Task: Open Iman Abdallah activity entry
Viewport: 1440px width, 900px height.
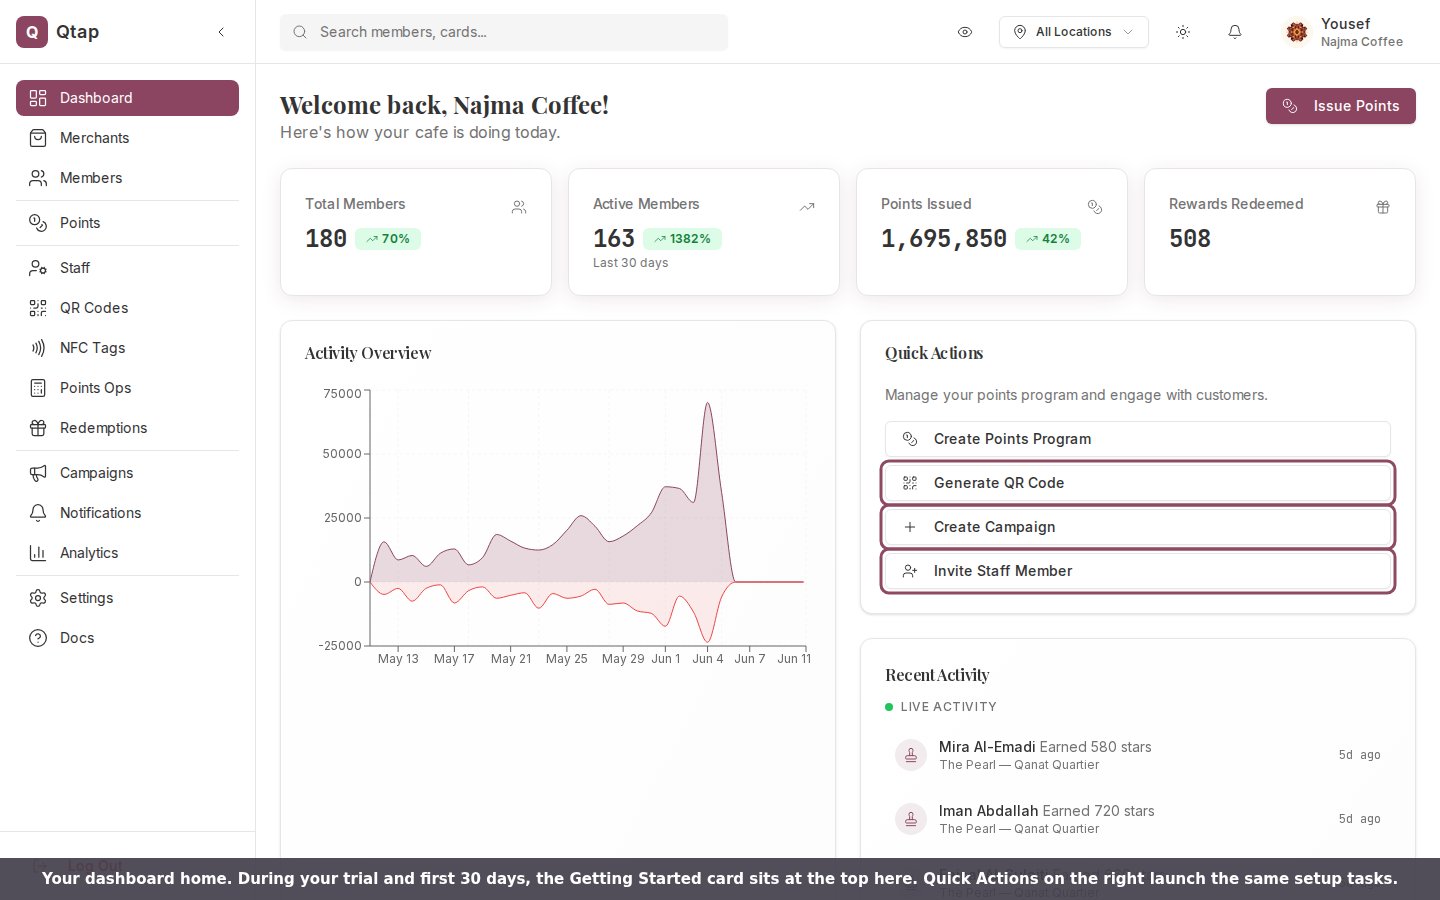Action: [x=1138, y=819]
